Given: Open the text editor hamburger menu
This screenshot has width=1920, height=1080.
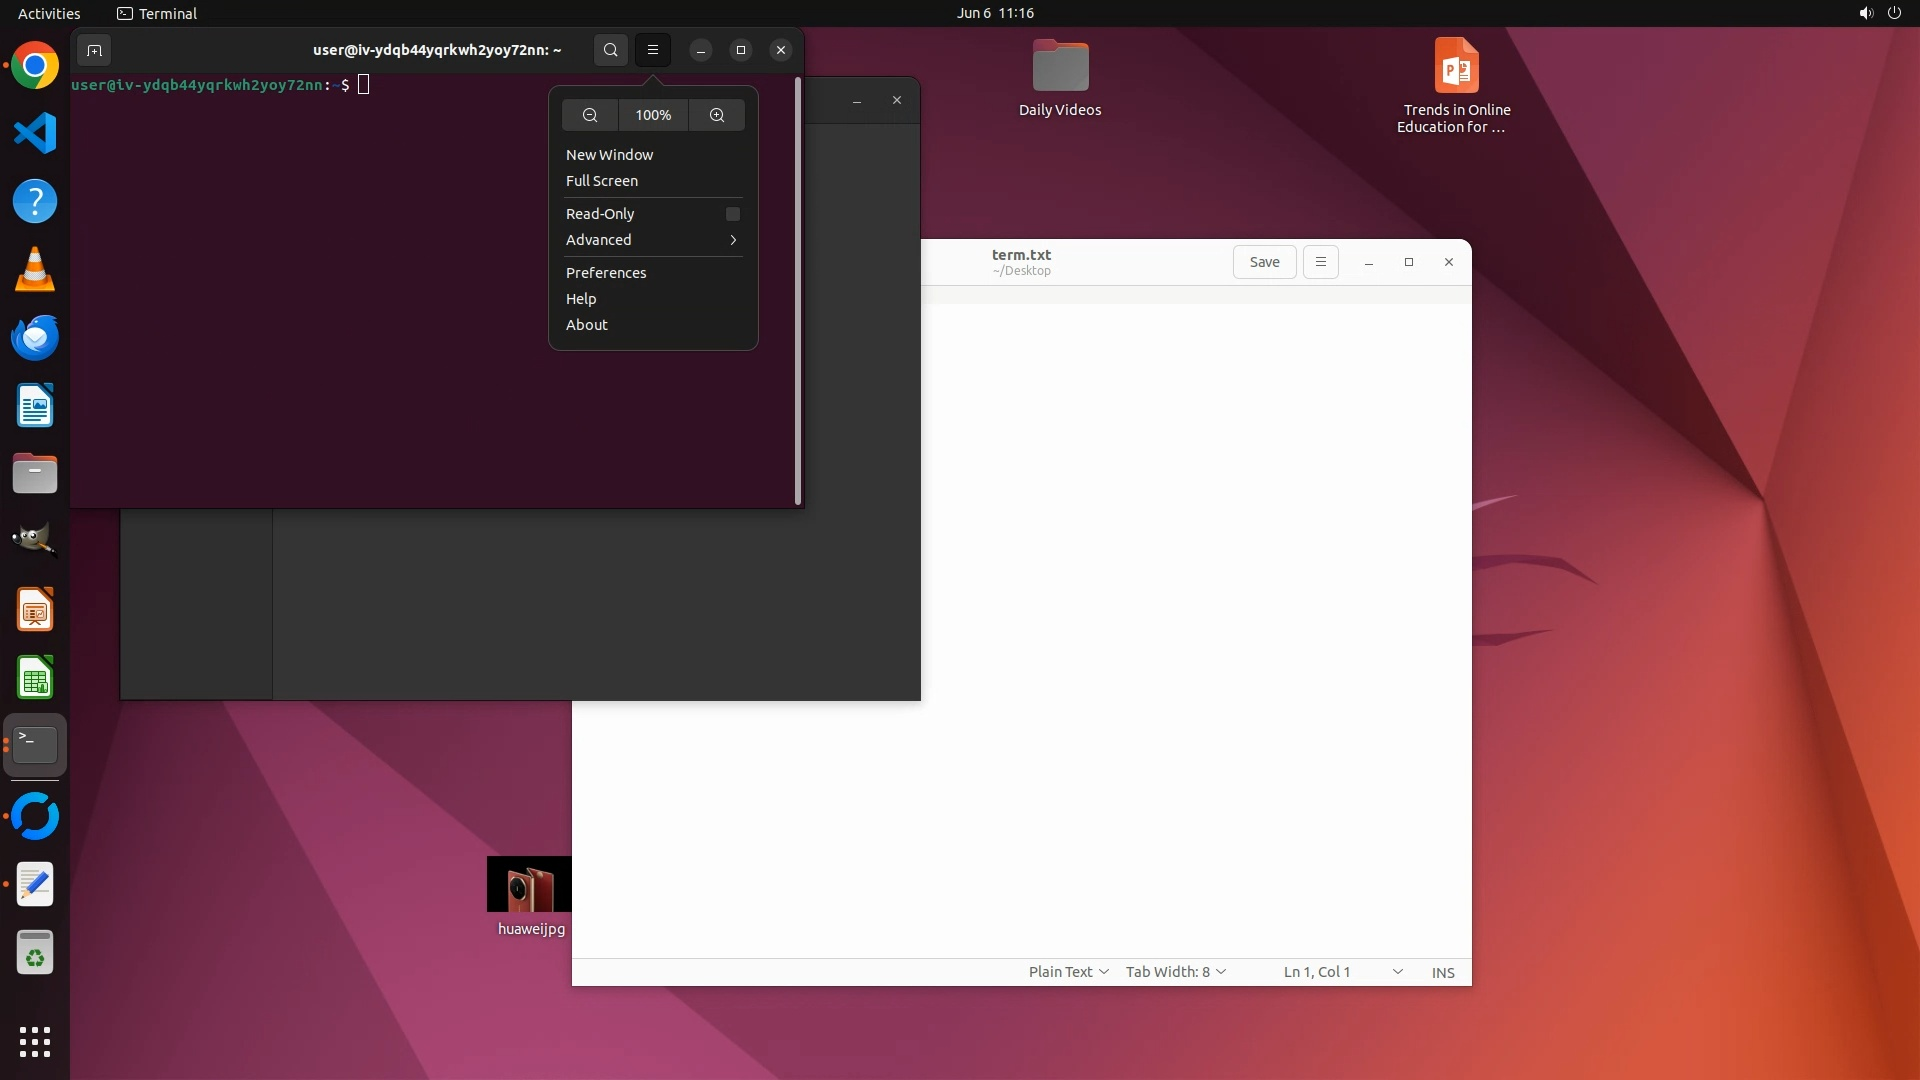Looking at the screenshot, I should click(x=1320, y=262).
